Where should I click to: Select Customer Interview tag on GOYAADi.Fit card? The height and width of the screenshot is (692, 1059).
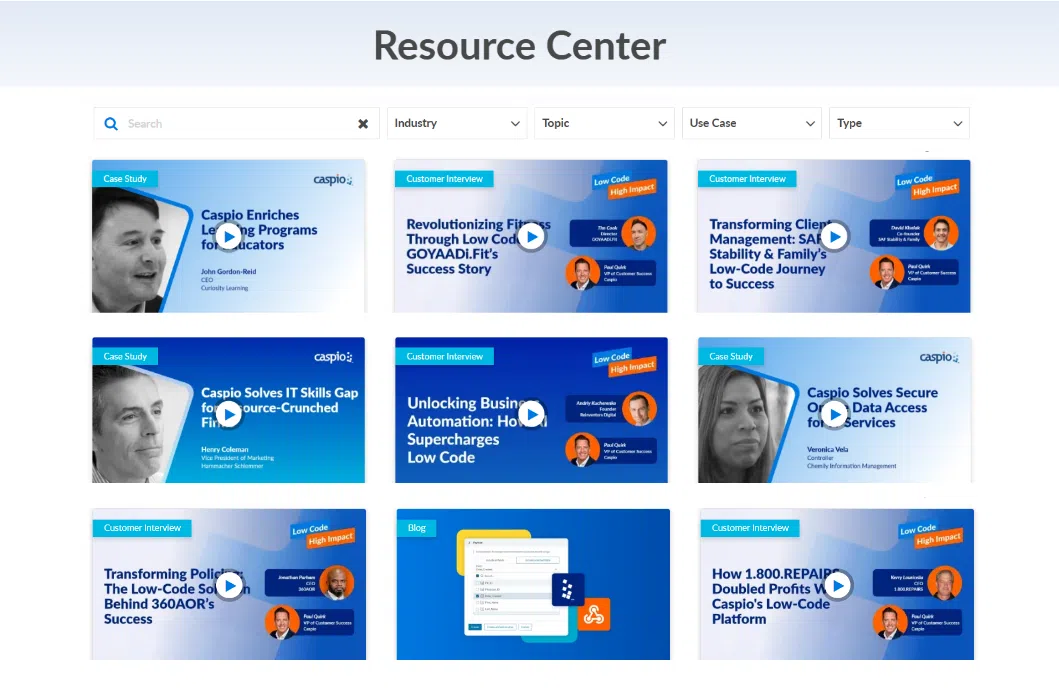point(444,179)
